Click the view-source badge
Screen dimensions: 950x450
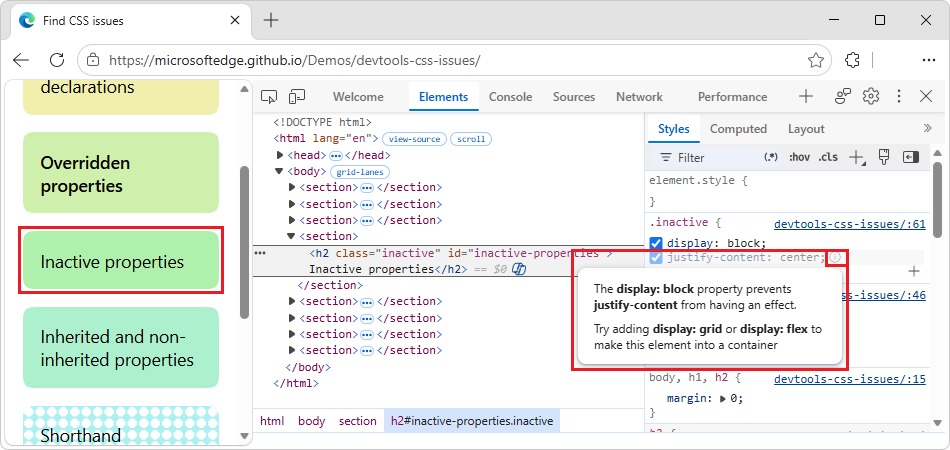point(415,139)
